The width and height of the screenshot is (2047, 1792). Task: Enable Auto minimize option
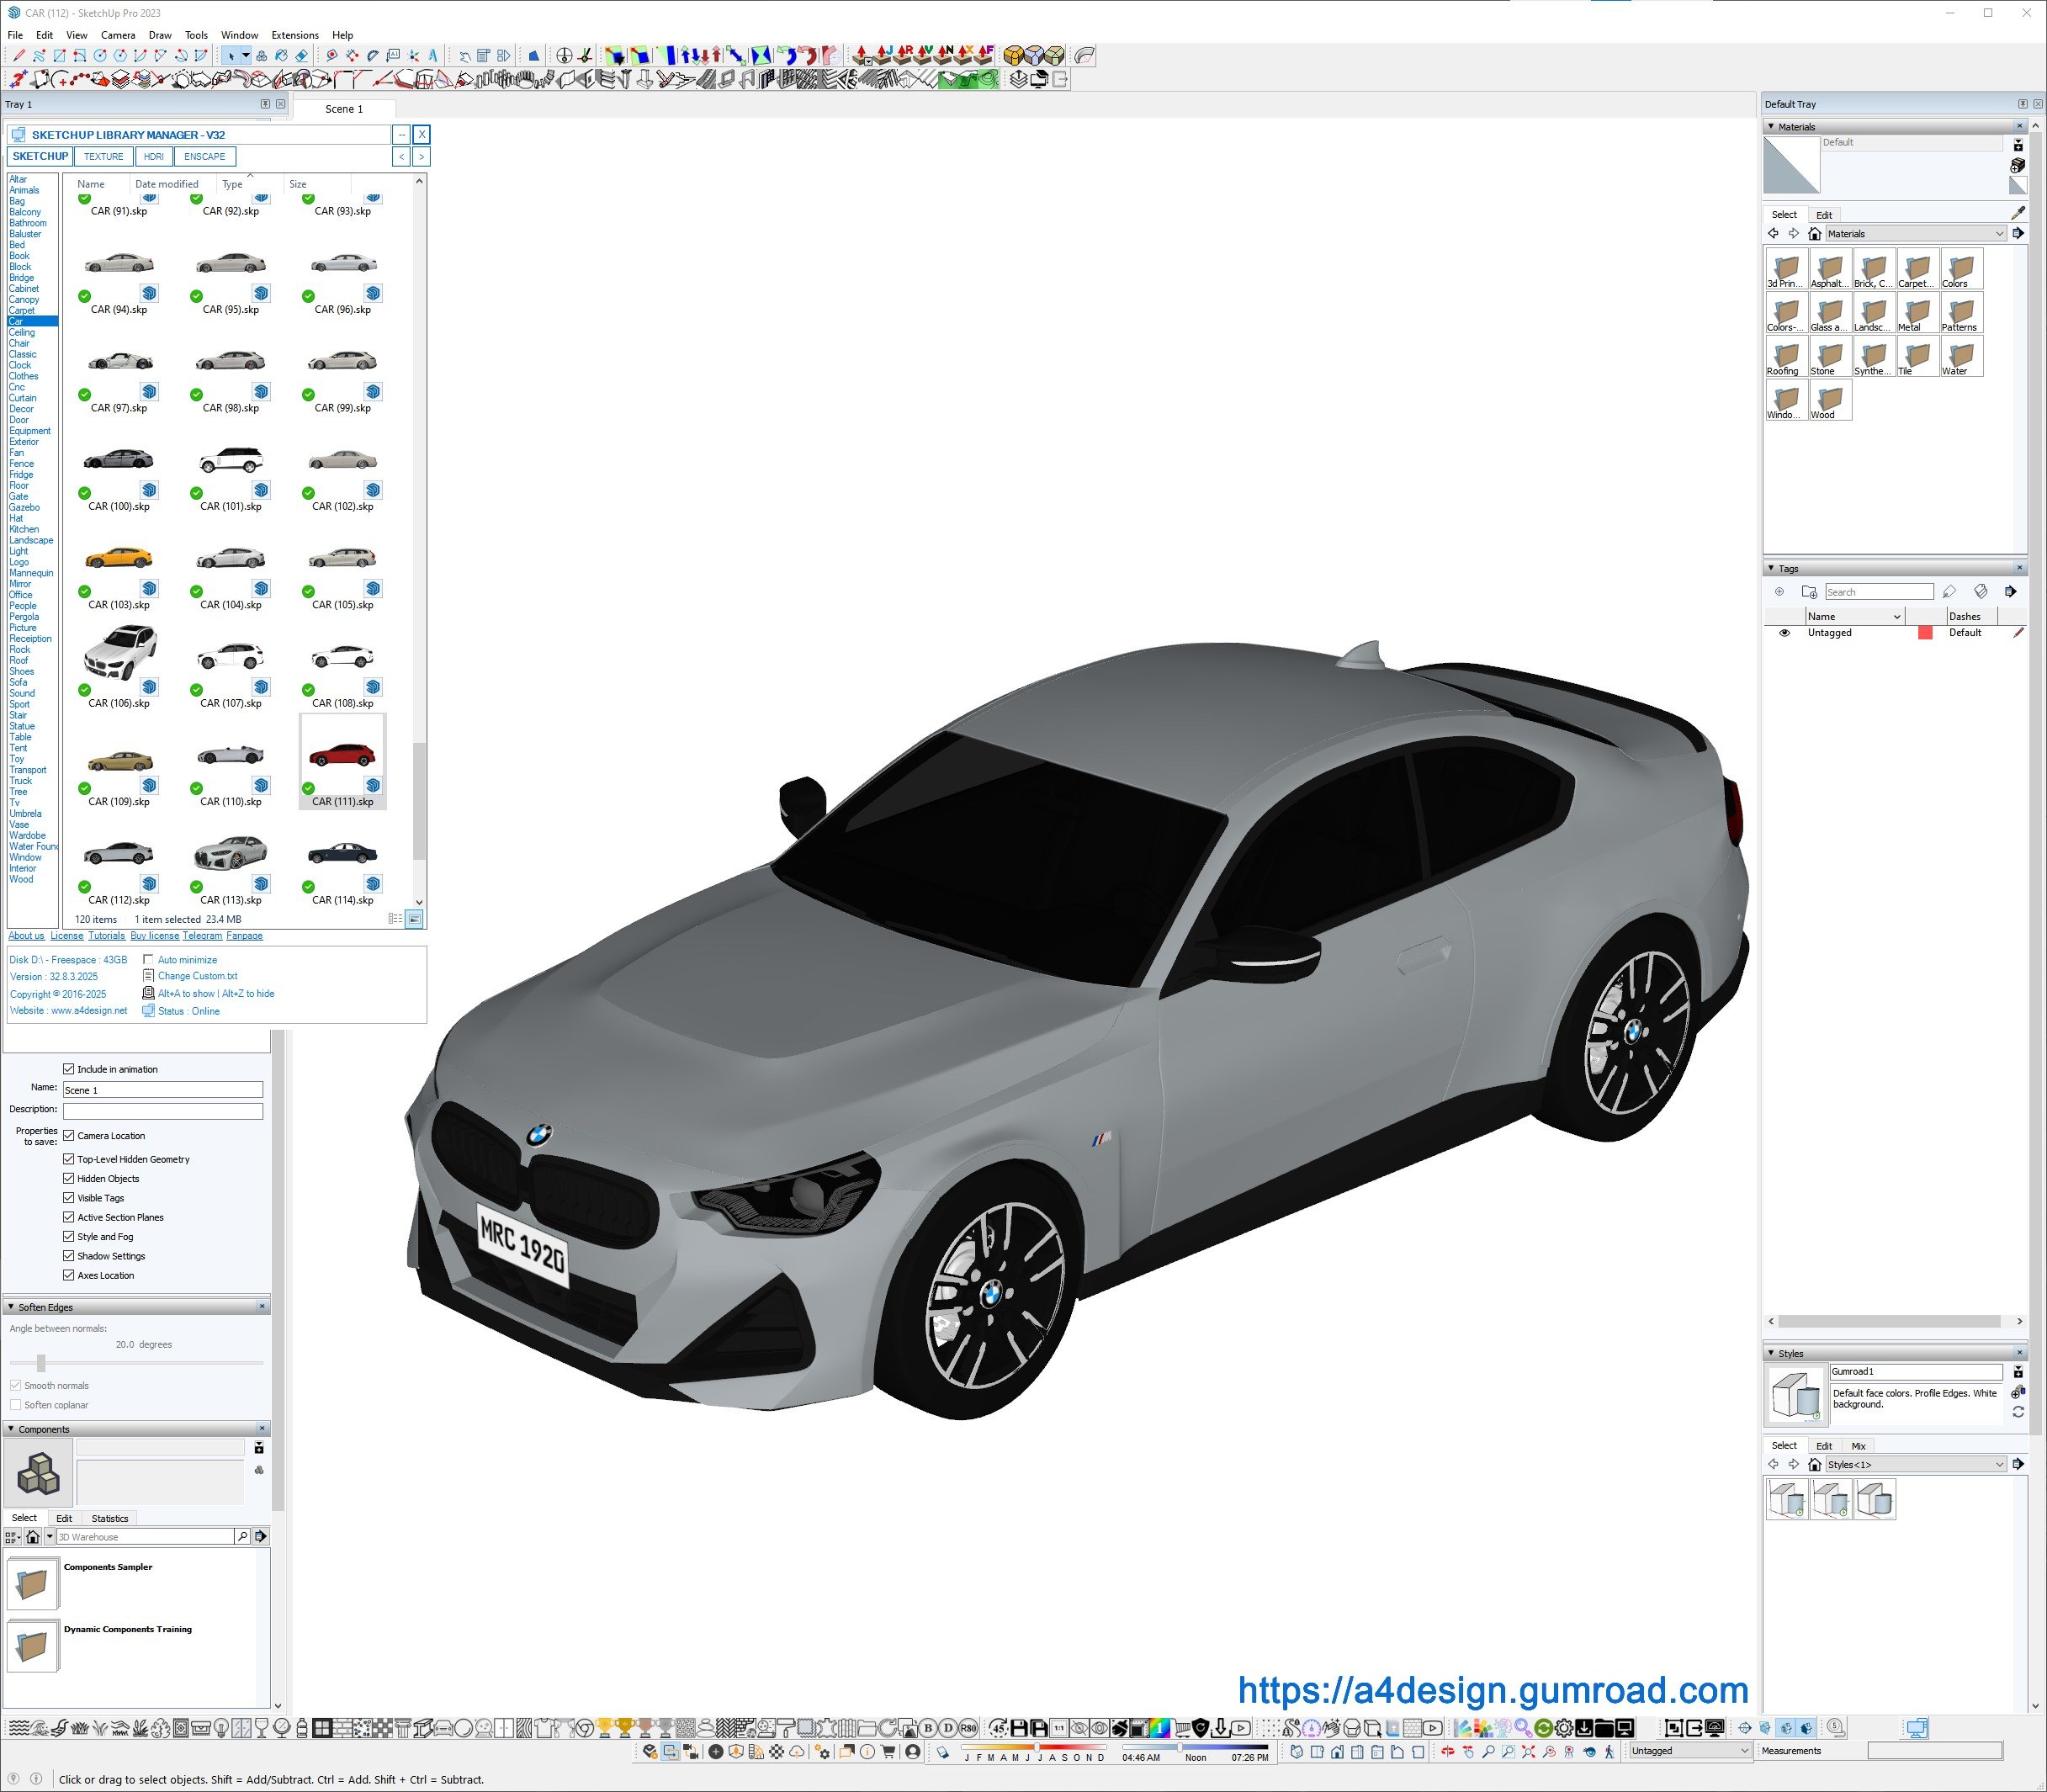(x=148, y=960)
